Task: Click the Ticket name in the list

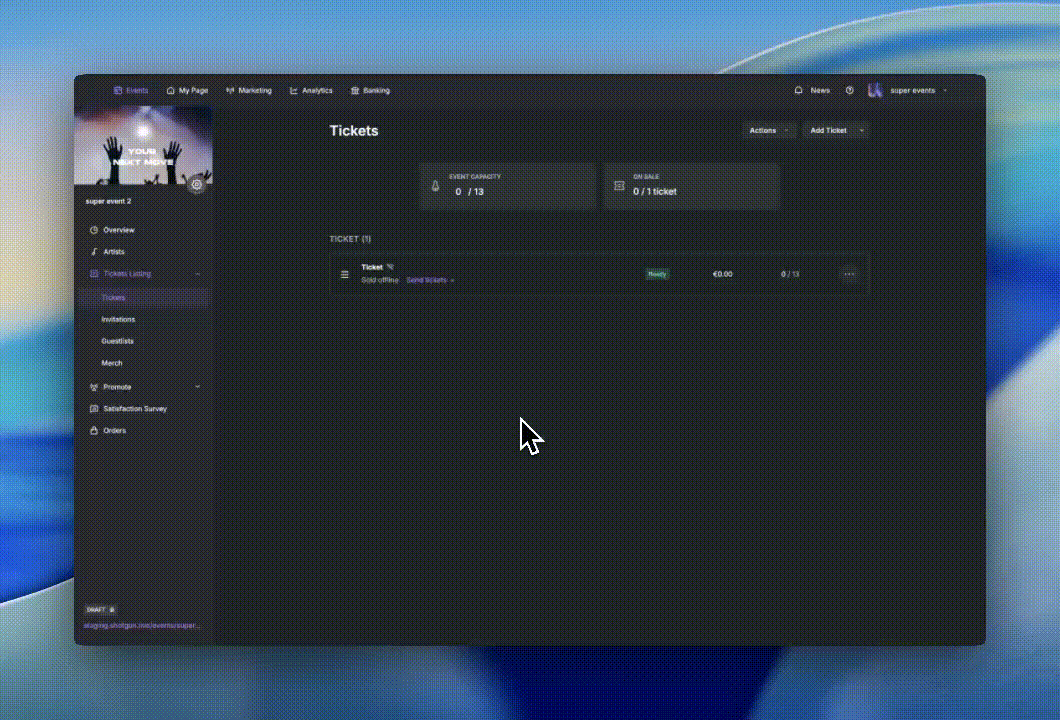Action: click(372, 267)
